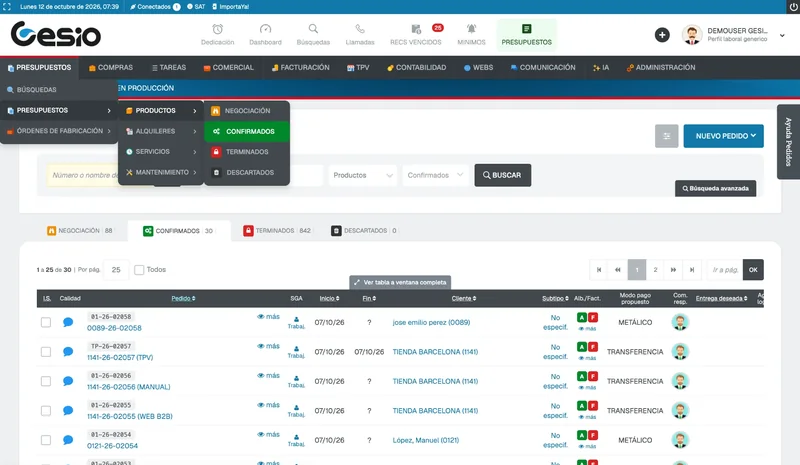This screenshot has width=800, height=465.
Task: Switch to the TERMINADOS 842 tab
Action: point(277,231)
